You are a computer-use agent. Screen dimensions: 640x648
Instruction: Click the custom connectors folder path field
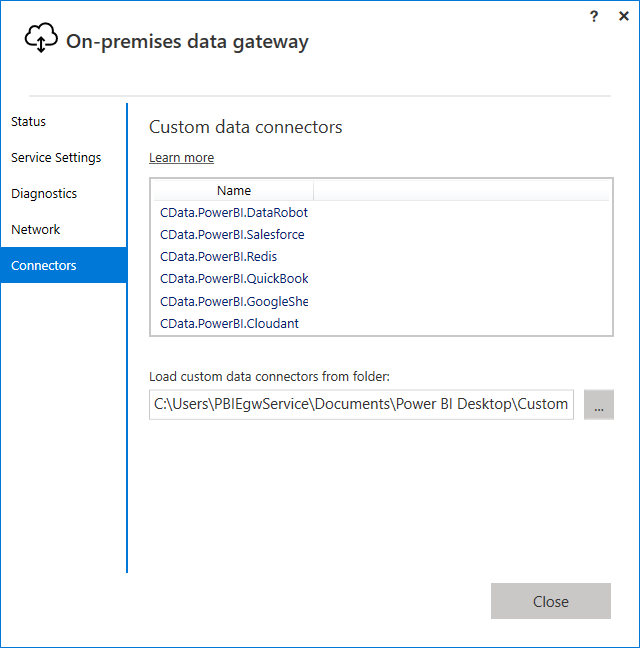[x=361, y=404]
